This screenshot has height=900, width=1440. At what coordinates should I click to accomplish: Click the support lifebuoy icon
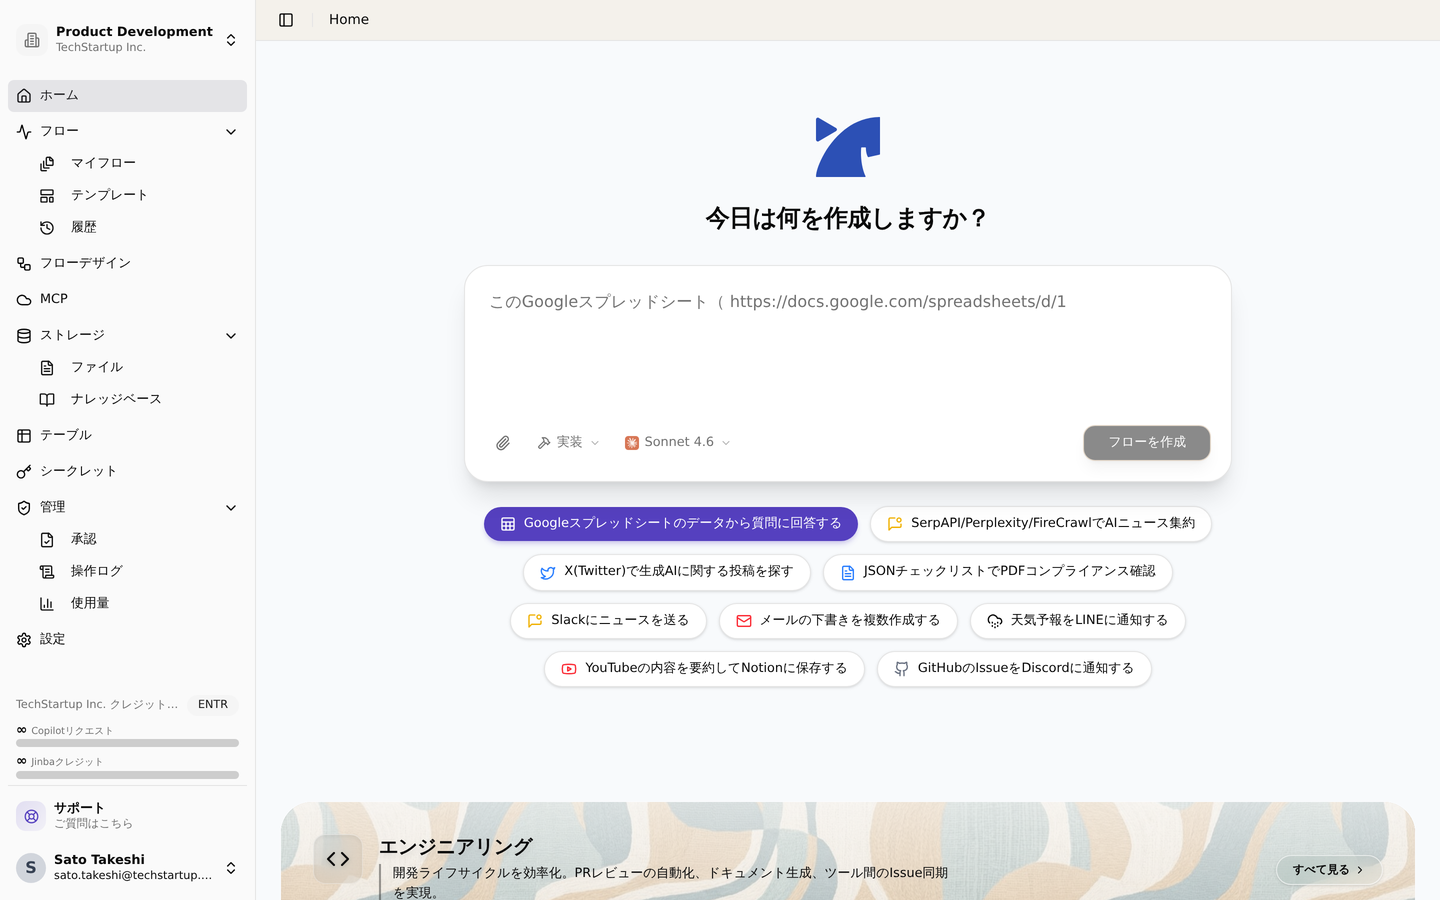click(31, 816)
